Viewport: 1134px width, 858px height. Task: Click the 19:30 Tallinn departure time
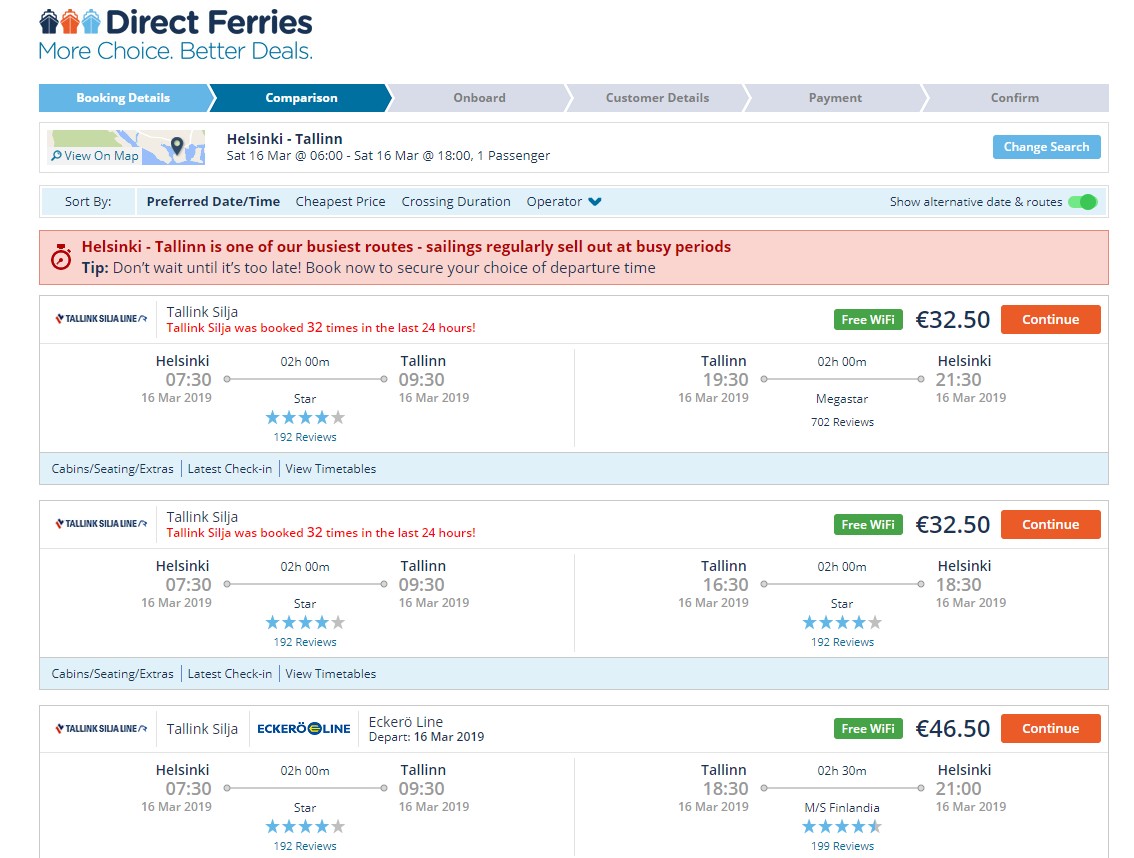pyautogui.click(x=725, y=380)
